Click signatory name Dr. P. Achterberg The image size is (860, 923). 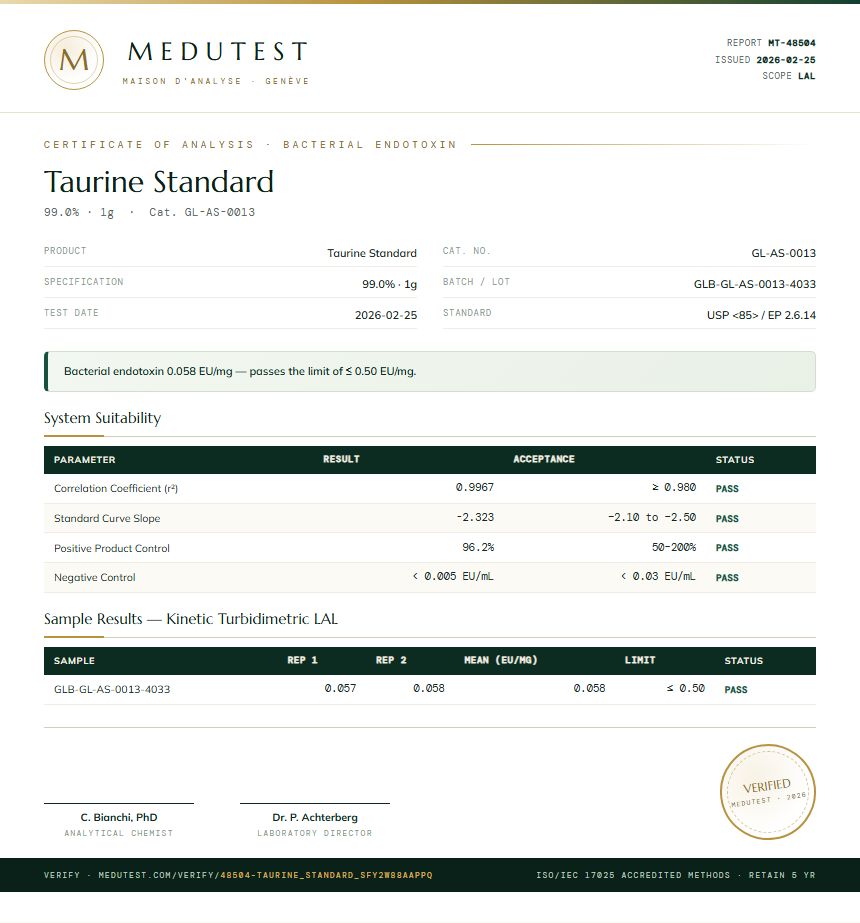(x=315, y=818)
